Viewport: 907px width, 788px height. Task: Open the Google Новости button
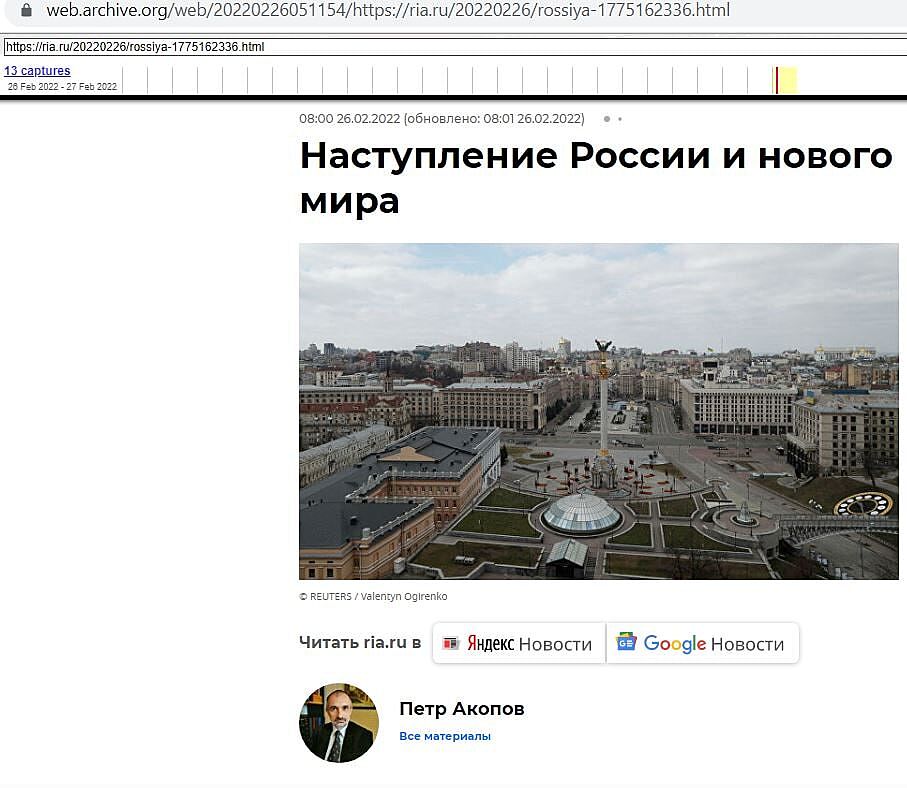[x=702, y=643]
